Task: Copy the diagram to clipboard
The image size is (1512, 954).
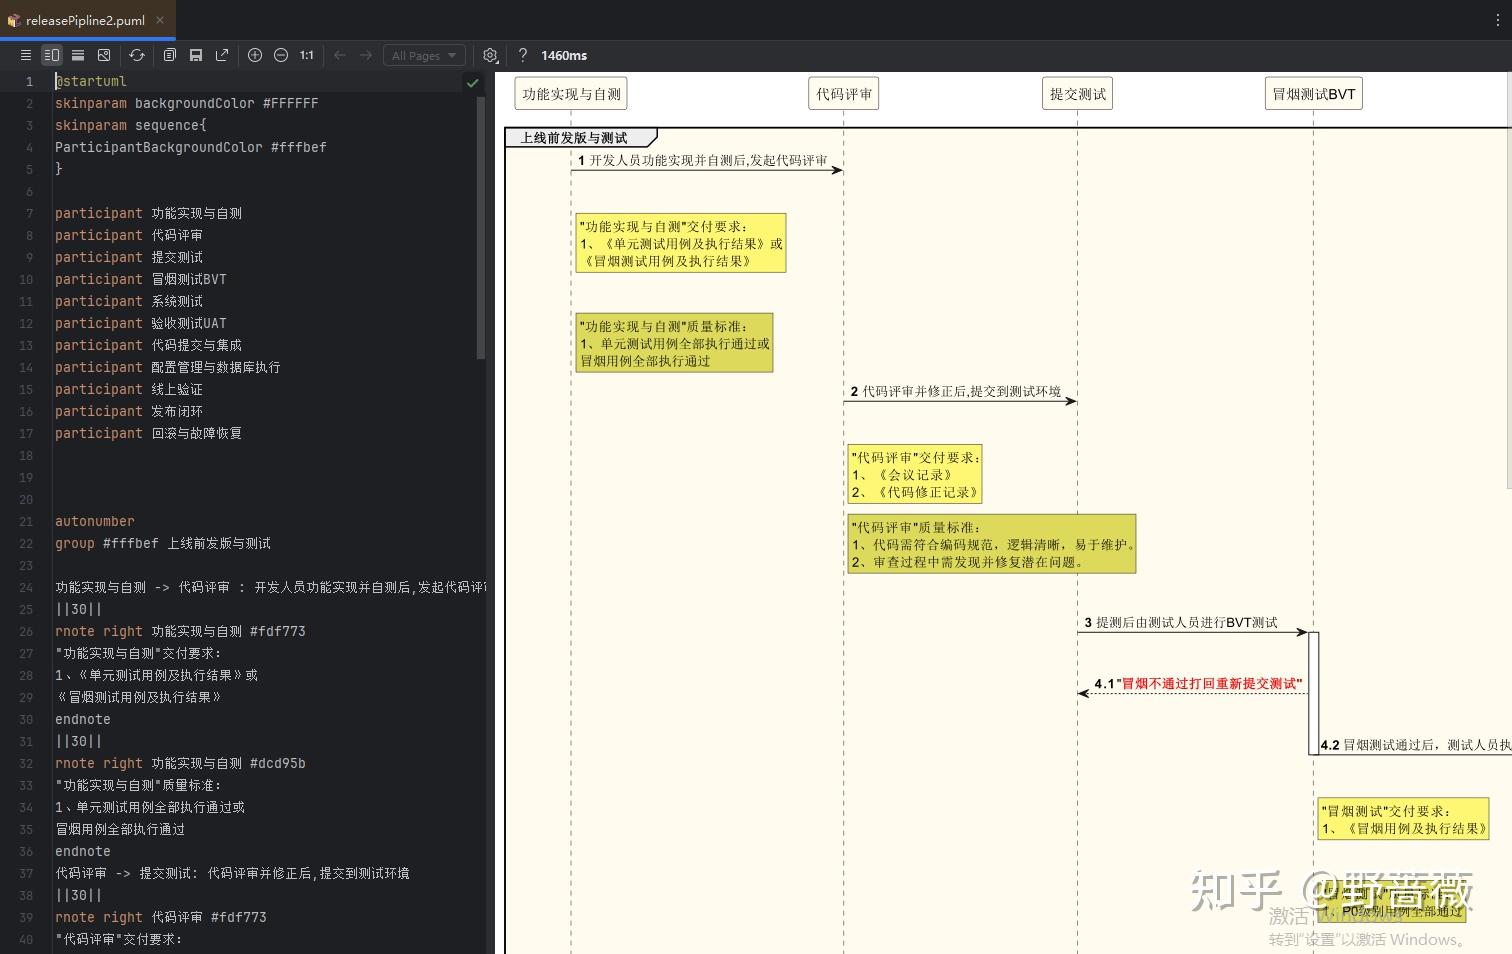Action: pos(170,55)
